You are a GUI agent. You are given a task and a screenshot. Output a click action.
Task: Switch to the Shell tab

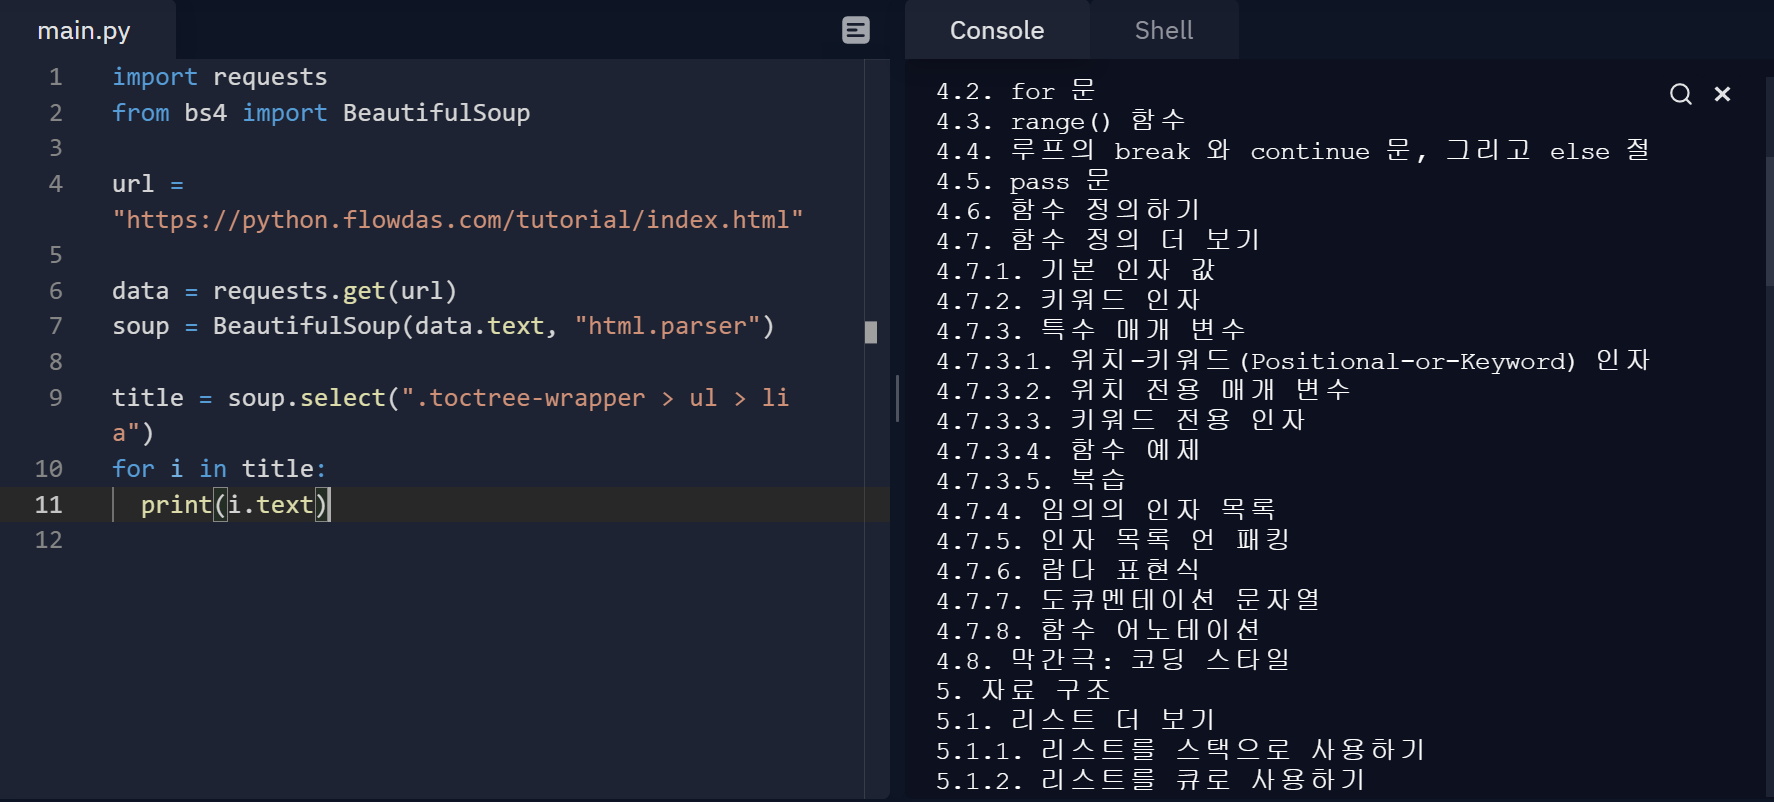1164,30
